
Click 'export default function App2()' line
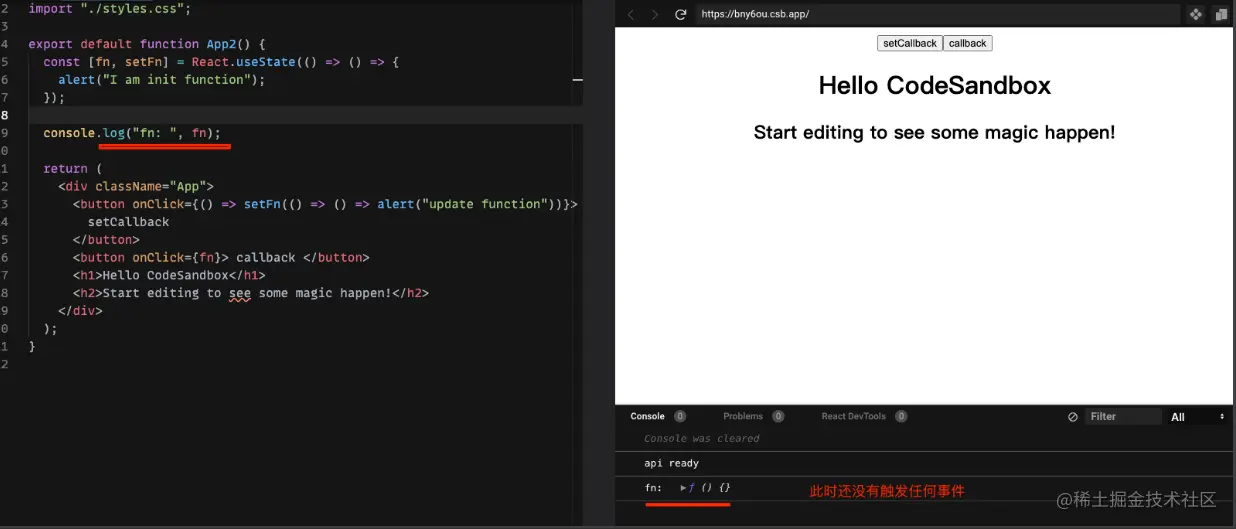point(146,44)
